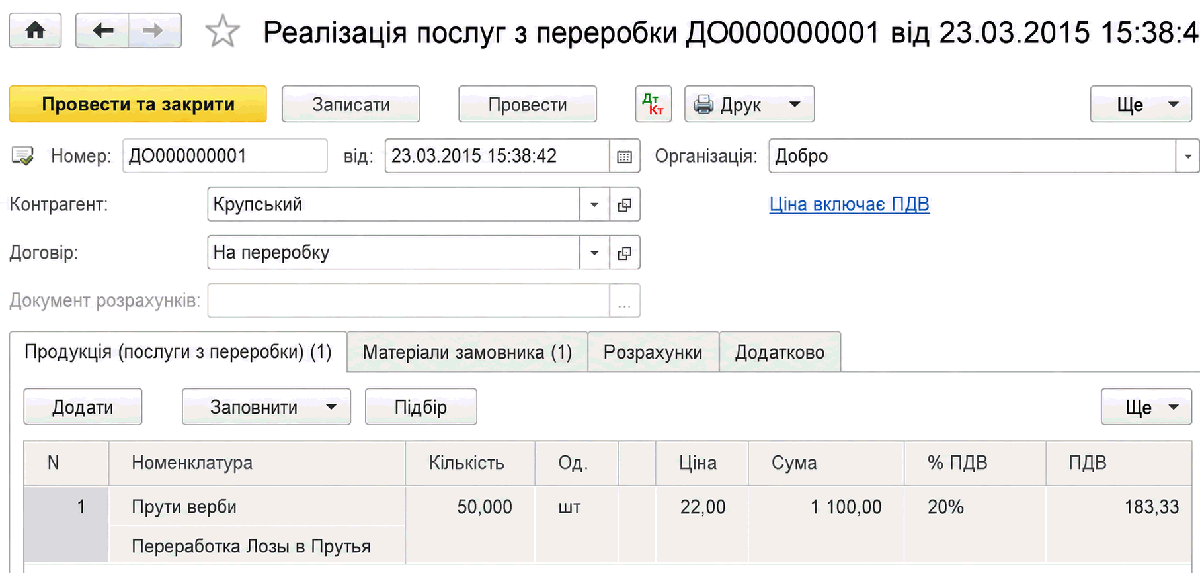The image size is (1200, 573).
Task: Select Переработка Лозы в Прутья cell
Action: click(256, 546)
